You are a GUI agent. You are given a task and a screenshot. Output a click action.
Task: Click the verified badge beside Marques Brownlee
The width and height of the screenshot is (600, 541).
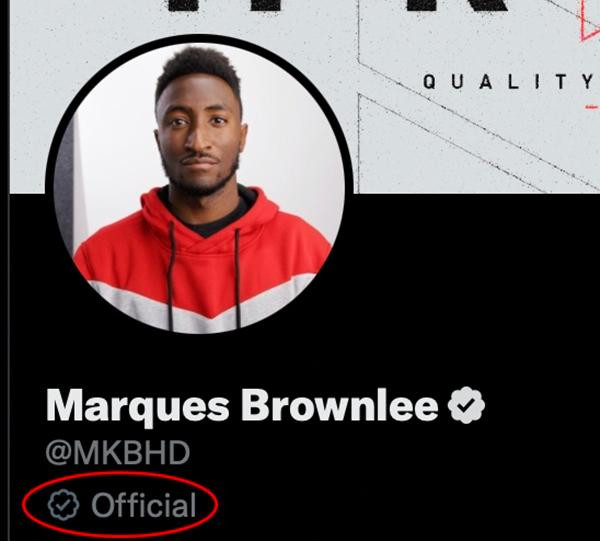(x=466, y=405)
